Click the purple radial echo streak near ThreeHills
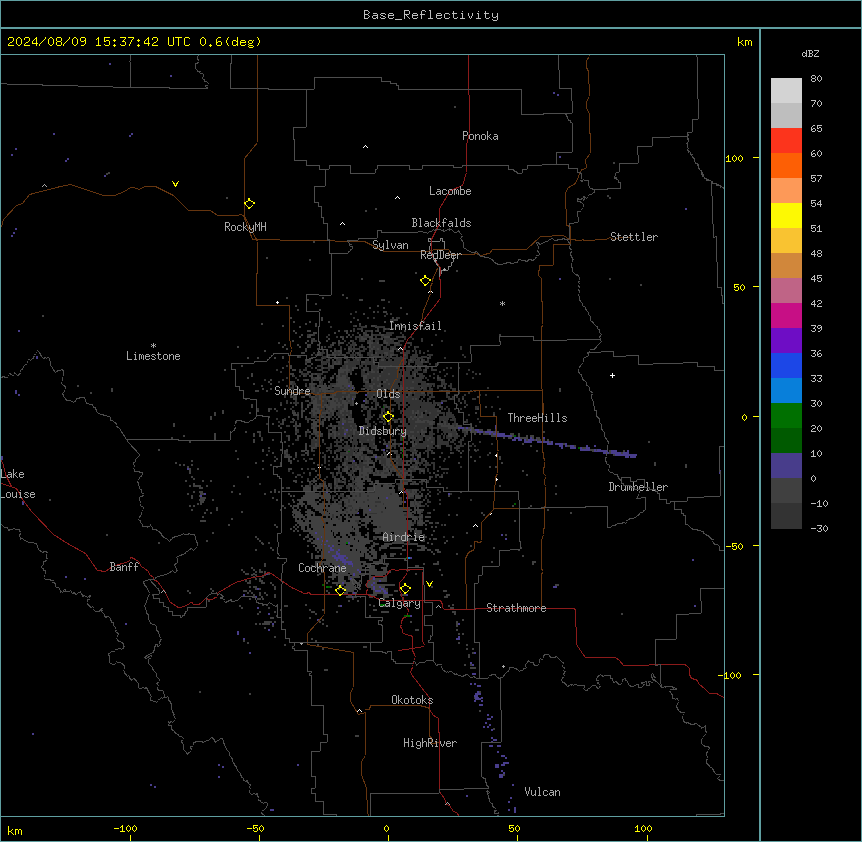 (x=547, y=441)
